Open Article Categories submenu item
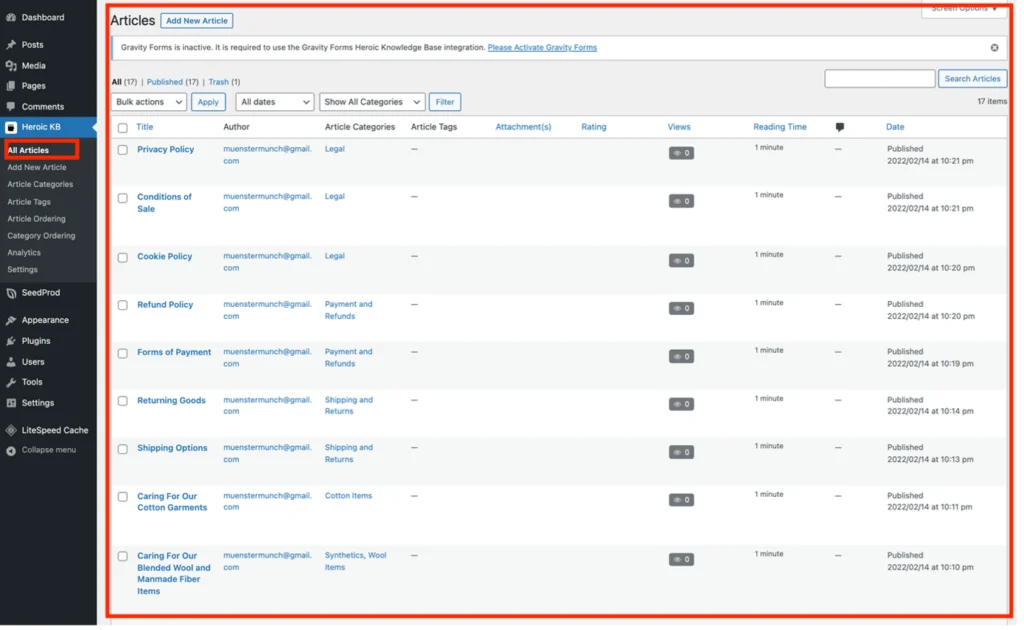Viewport: 1024px width, 630px height. point(40,185)
